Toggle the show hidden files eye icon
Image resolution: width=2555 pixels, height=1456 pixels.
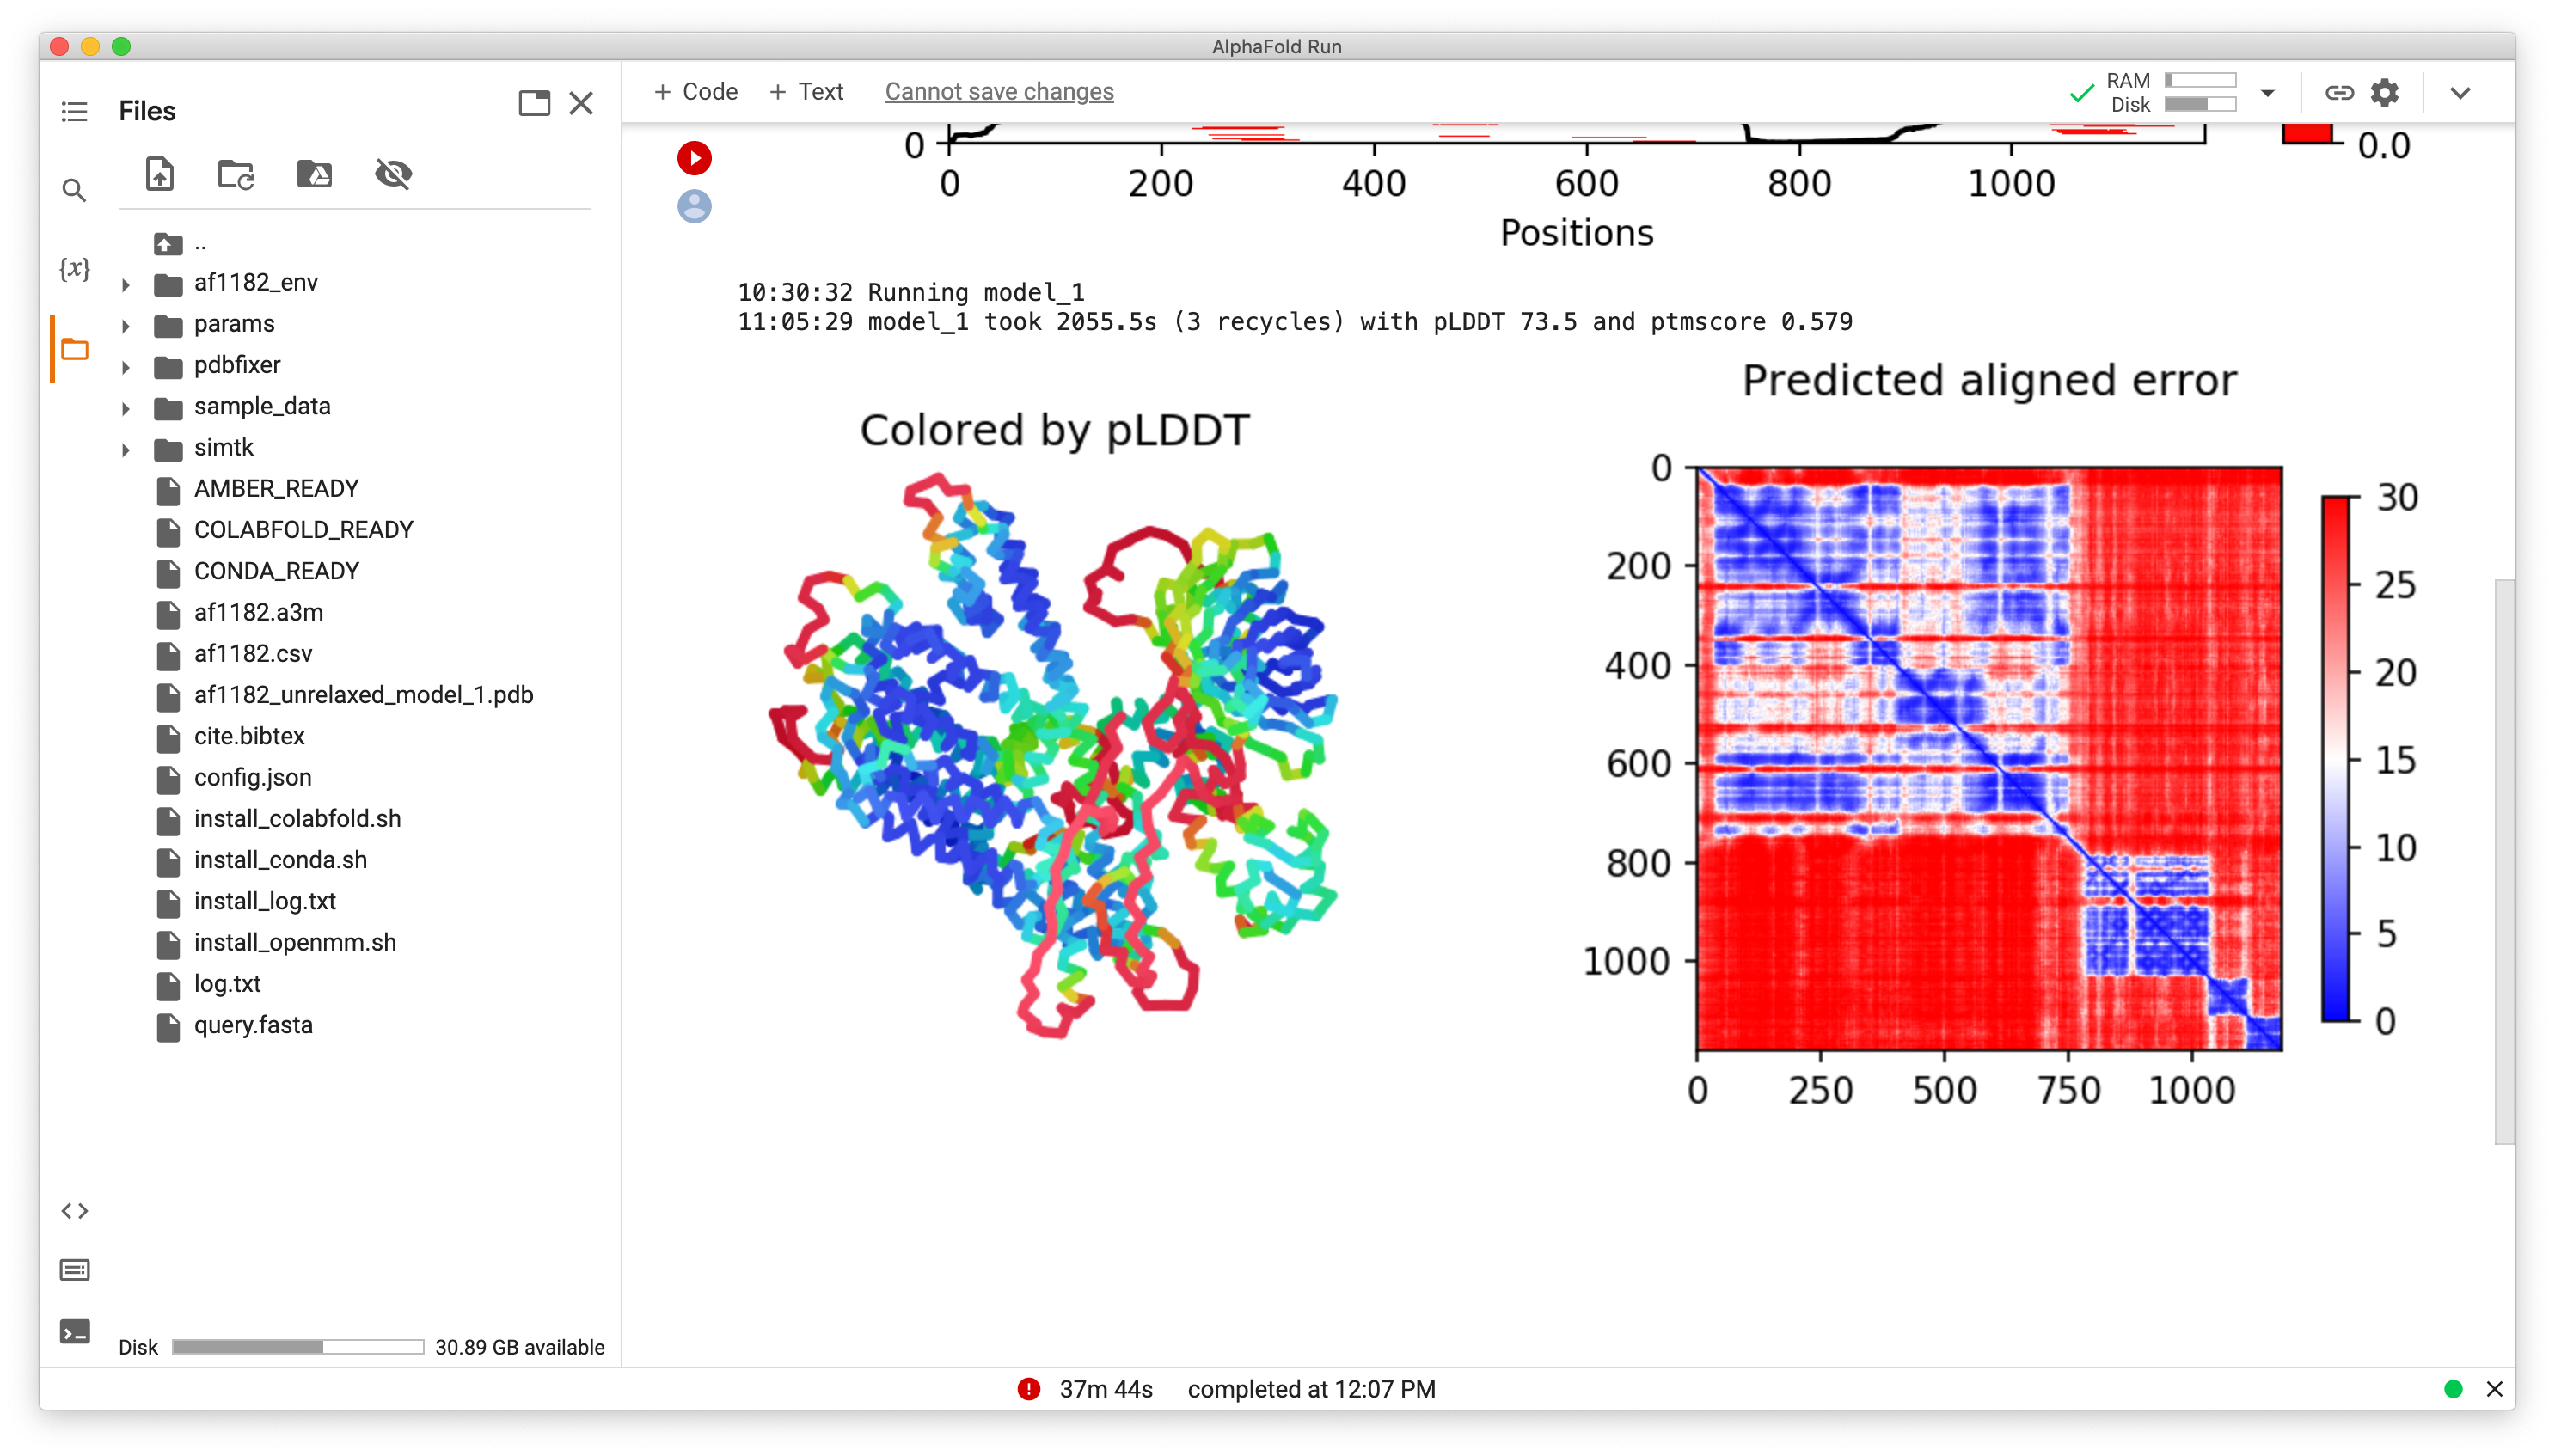393,174
